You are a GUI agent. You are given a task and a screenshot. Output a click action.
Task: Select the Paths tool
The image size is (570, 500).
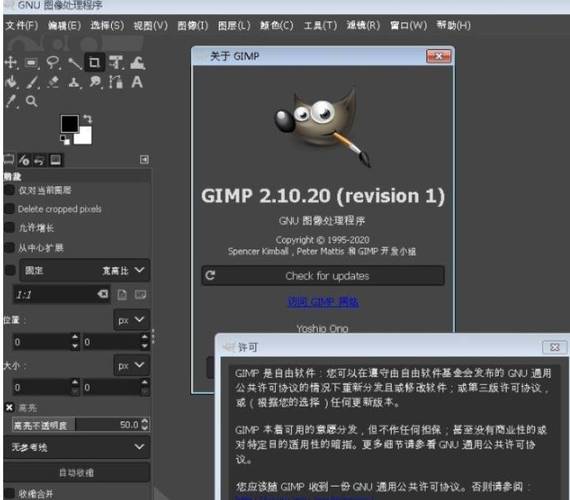click(x=116, y=82)
